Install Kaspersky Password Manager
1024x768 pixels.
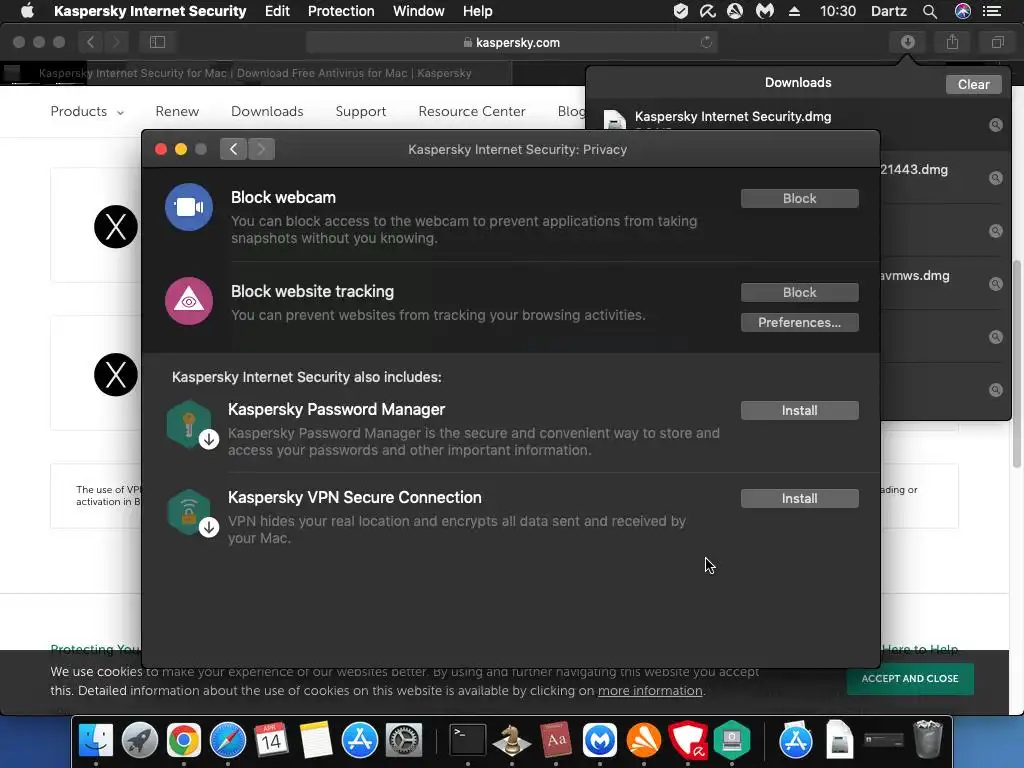point(799,410)
